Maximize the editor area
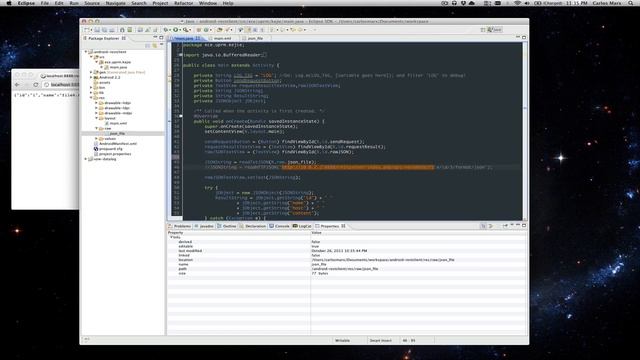Viewport: 640px width, 360px height. click(524, 38)
